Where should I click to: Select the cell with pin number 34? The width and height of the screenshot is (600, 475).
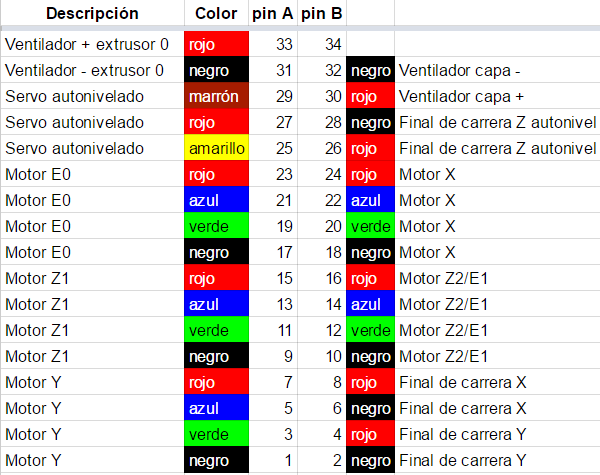(322, 44)
